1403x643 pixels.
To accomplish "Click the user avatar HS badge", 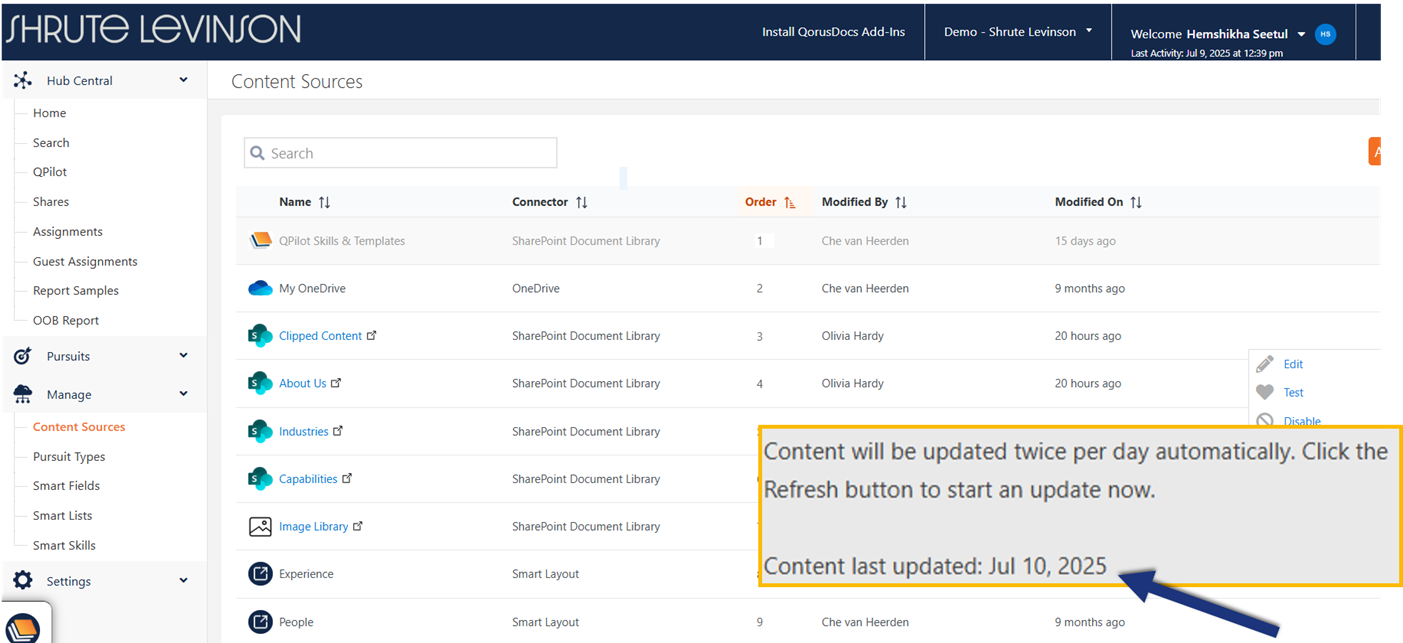I will click(1325, 34).
